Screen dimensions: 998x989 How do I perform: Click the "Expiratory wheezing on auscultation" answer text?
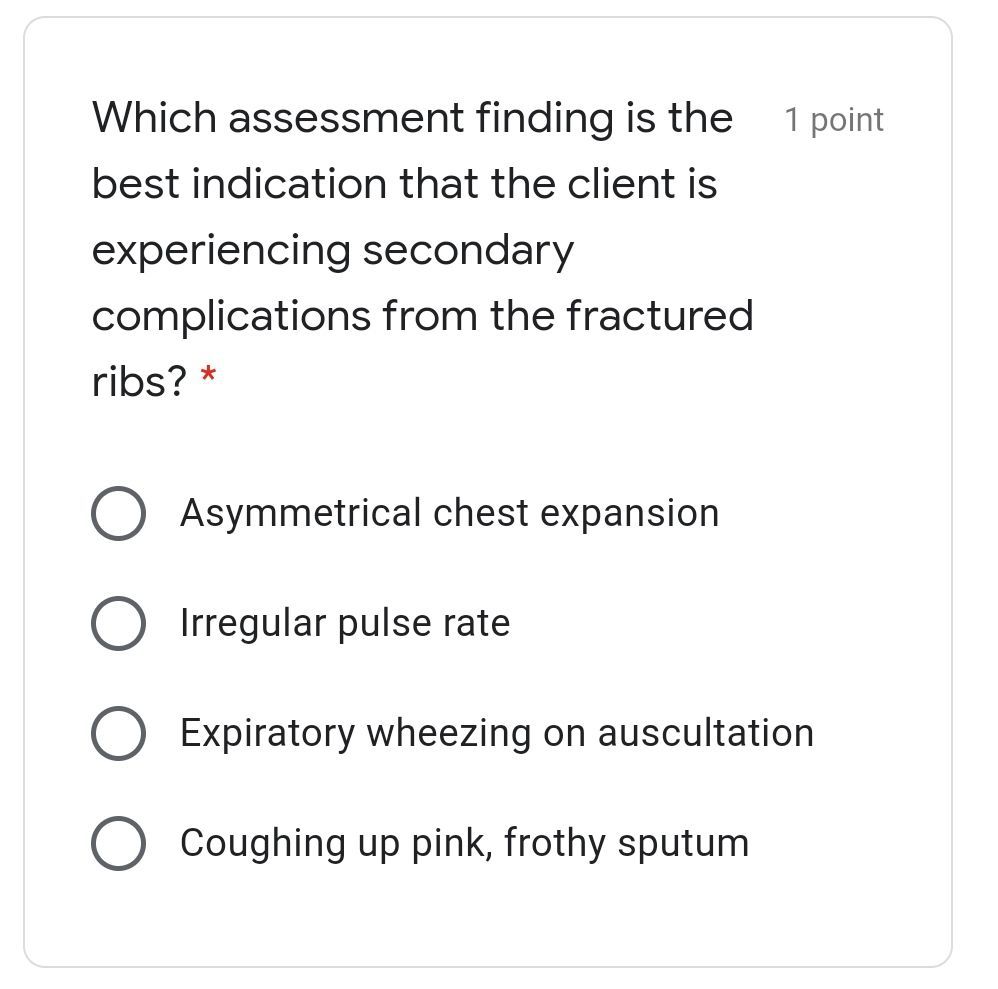496,733
